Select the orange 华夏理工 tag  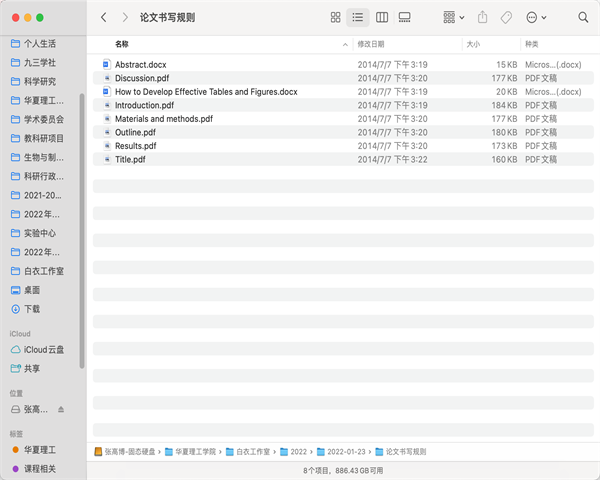pyautogui.click(x=40, y=450)
